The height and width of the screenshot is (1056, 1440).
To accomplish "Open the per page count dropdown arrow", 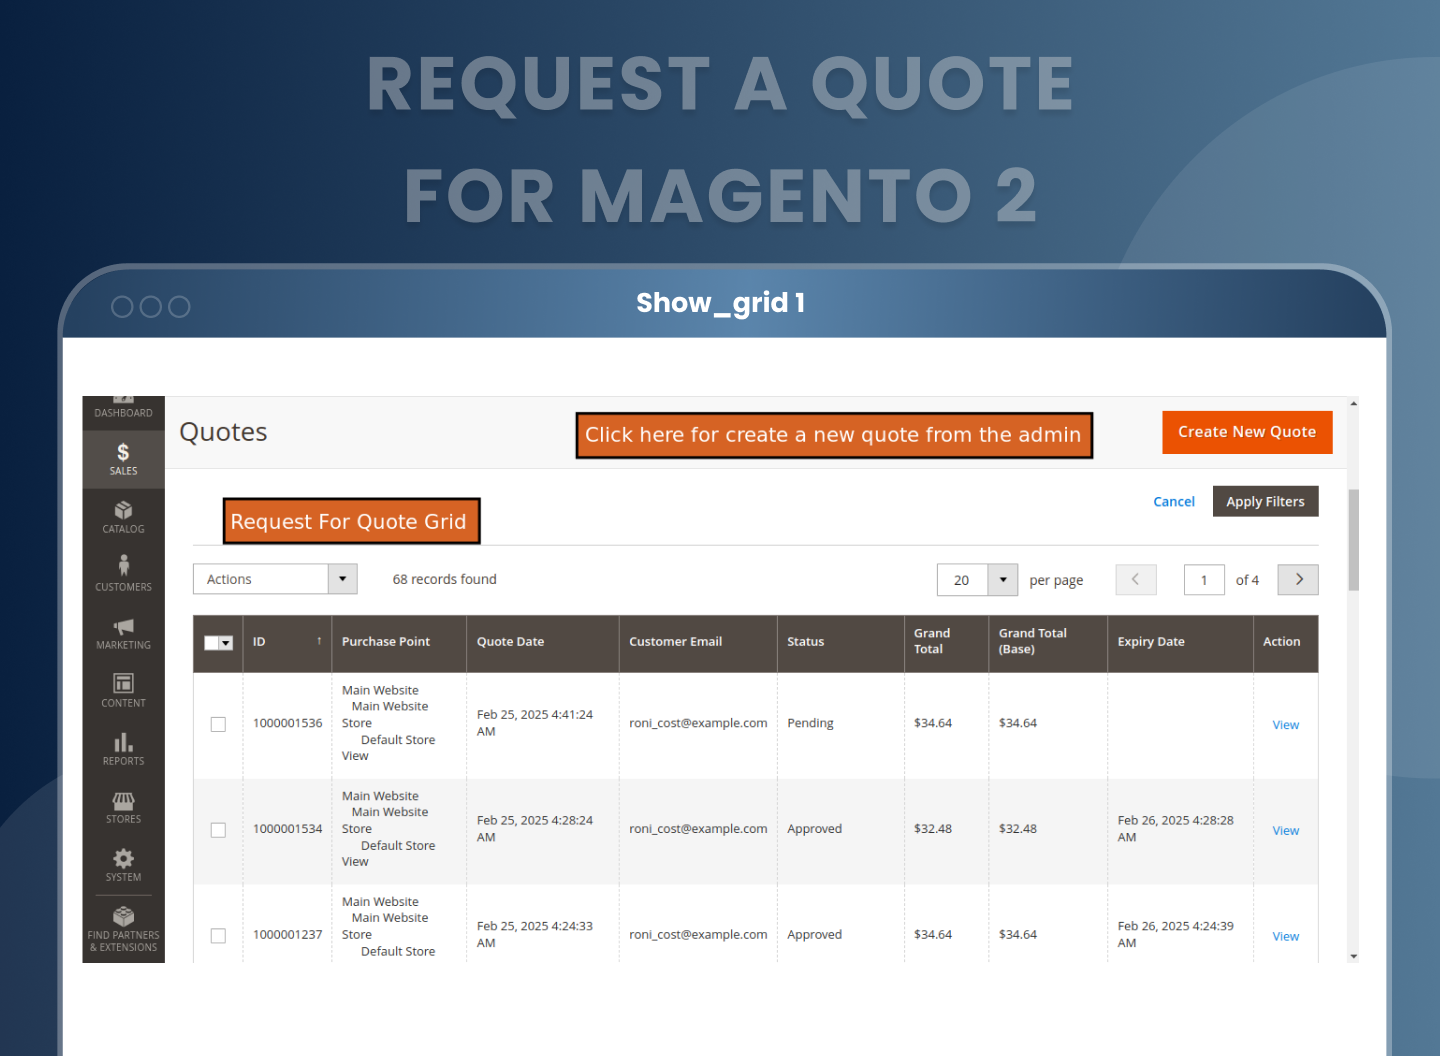I will click(1002, 580).
